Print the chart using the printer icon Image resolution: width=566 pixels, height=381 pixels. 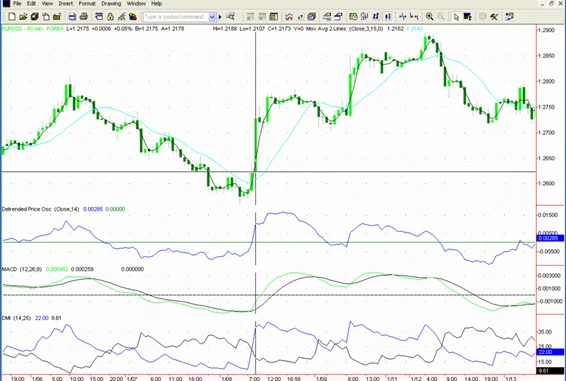(x=84, y=17)
